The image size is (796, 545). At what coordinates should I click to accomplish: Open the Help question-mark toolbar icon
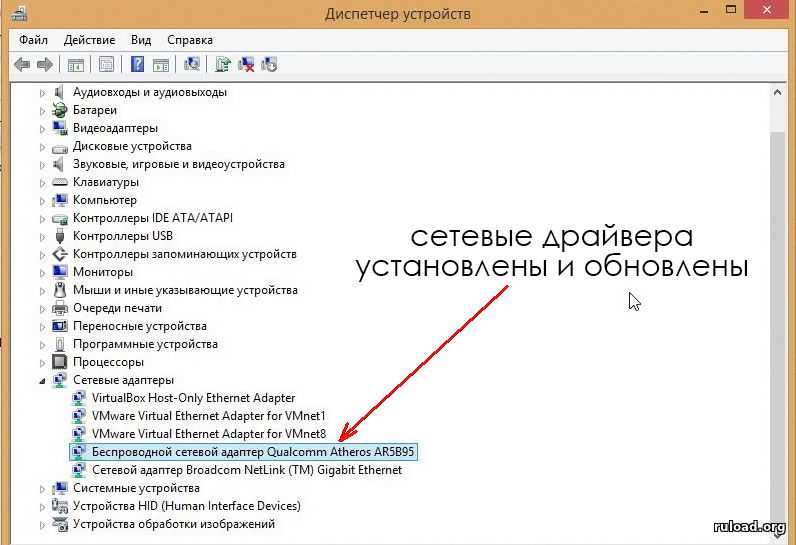pos(137,64)
